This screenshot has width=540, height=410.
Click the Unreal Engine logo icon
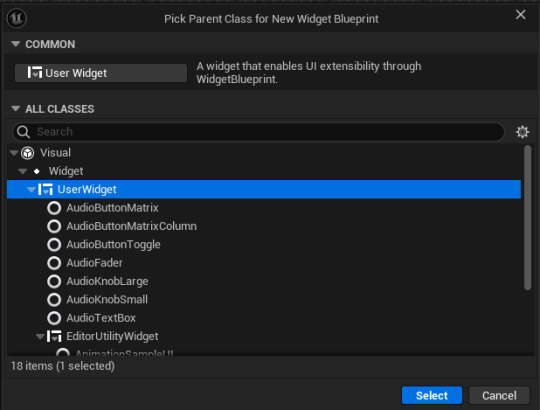[17, 18]
